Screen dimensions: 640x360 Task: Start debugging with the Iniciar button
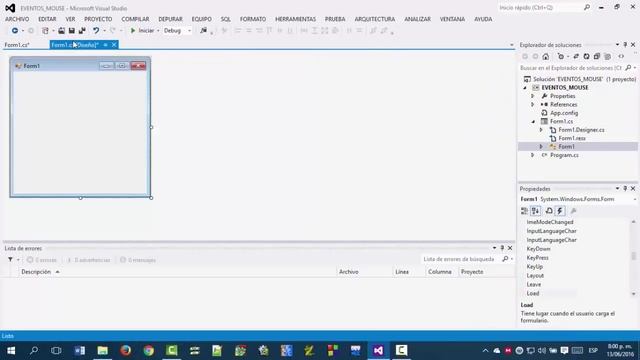[142, 31]
